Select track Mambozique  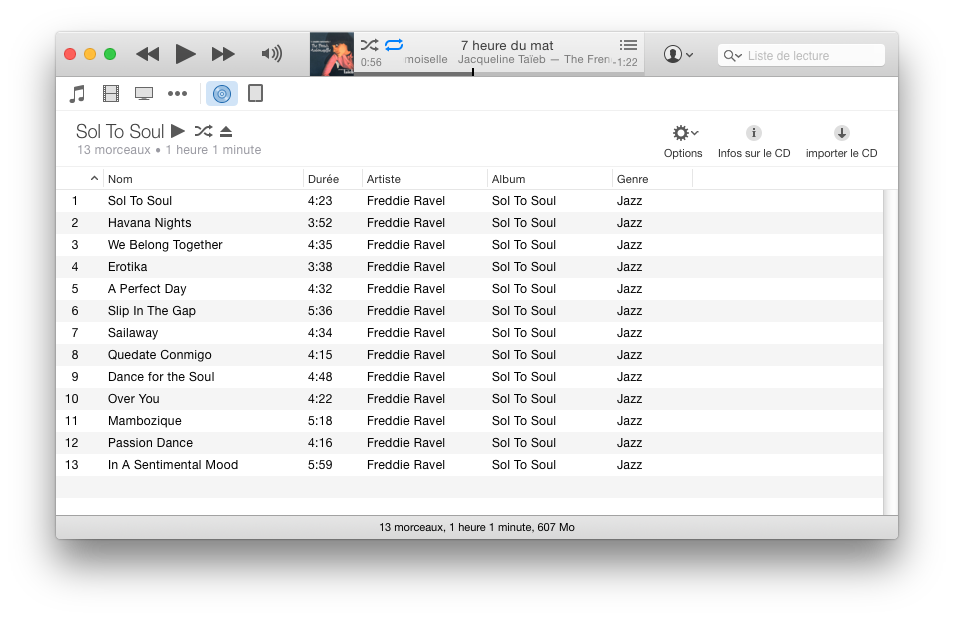coord(469,421)
